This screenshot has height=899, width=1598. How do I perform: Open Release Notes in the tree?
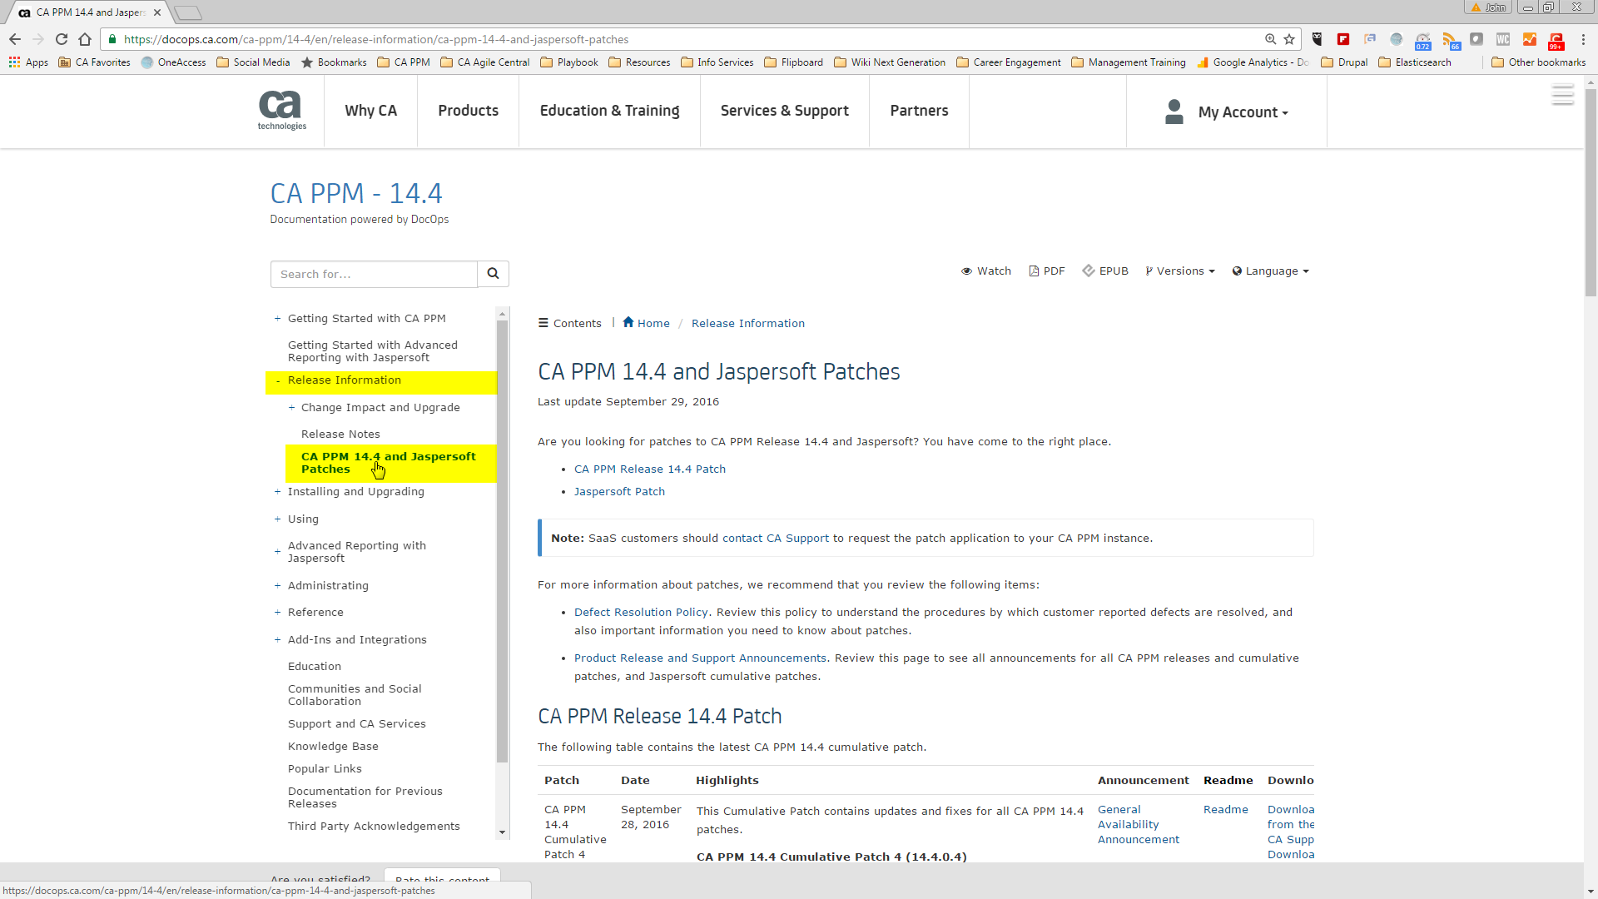(340, 434)
